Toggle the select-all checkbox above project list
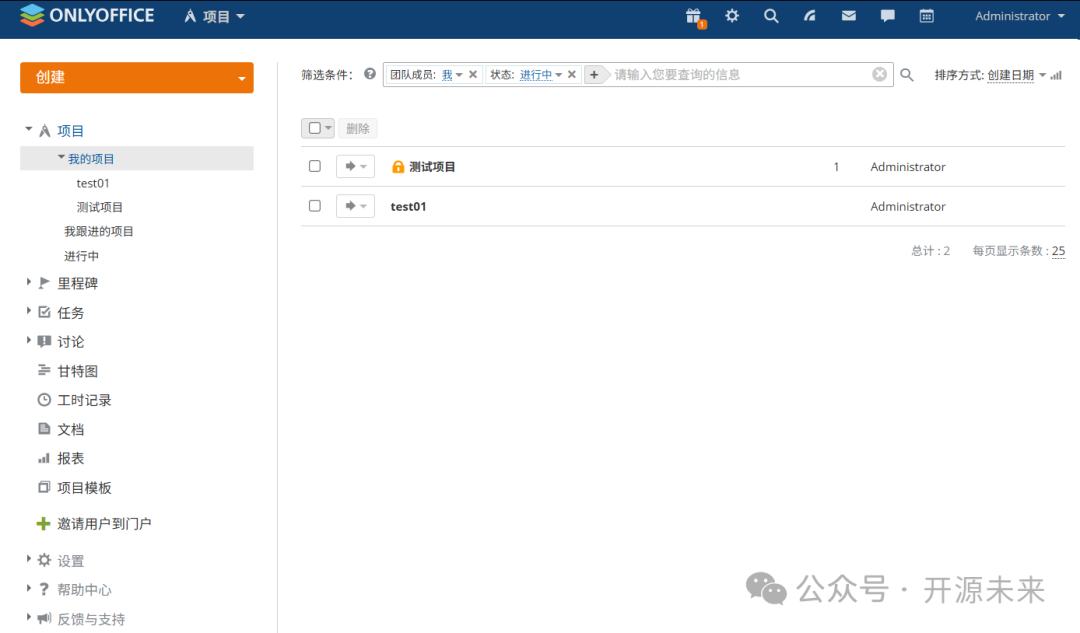 point(313,128)
